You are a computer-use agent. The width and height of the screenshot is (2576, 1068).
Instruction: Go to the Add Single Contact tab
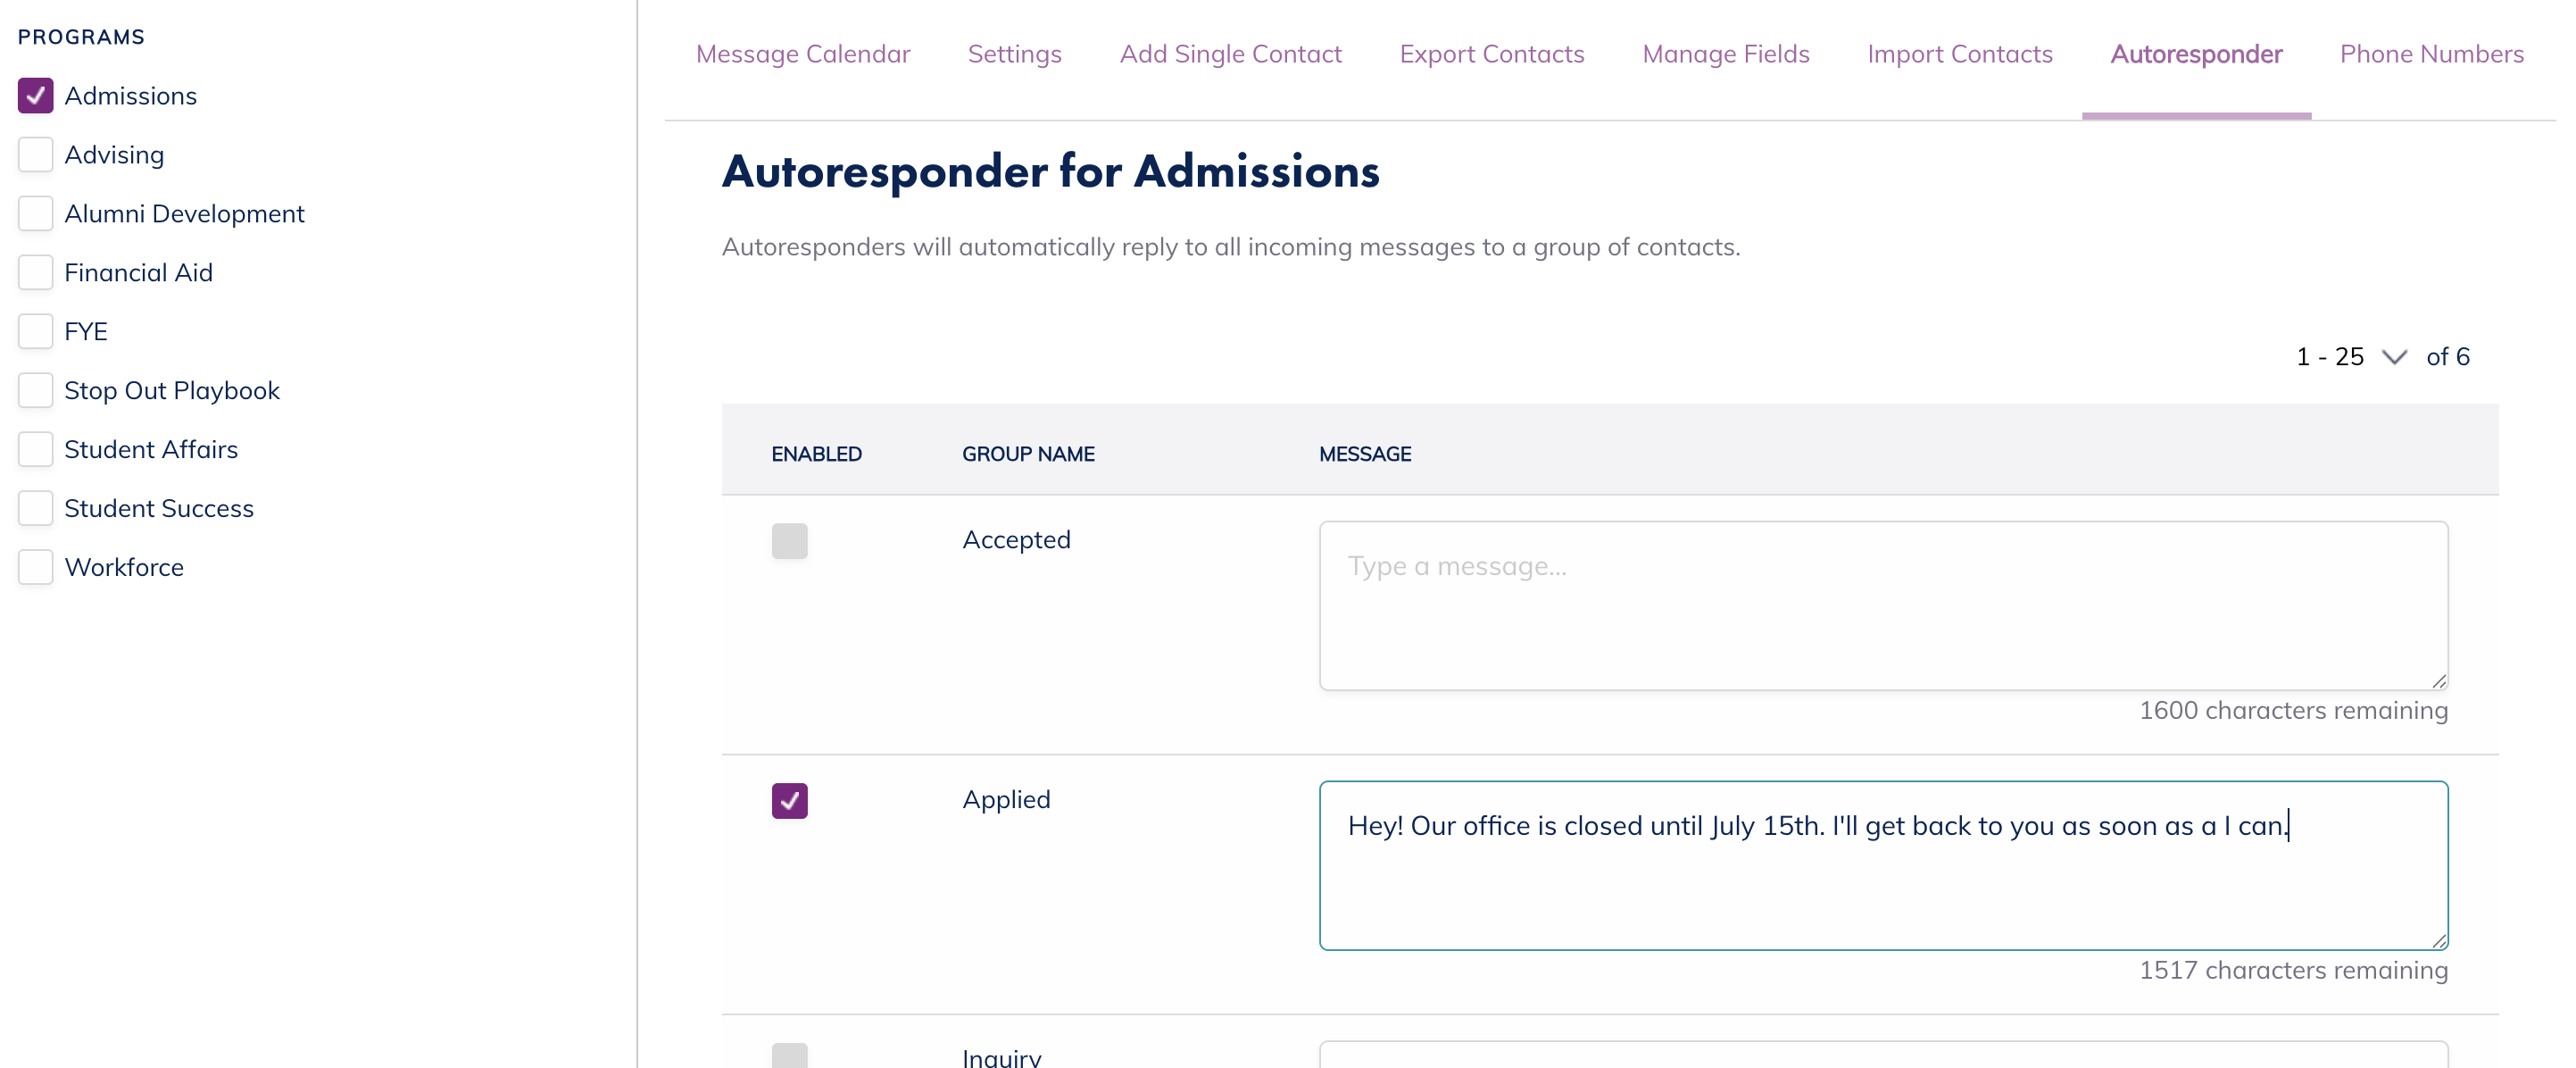point(1230,54)
